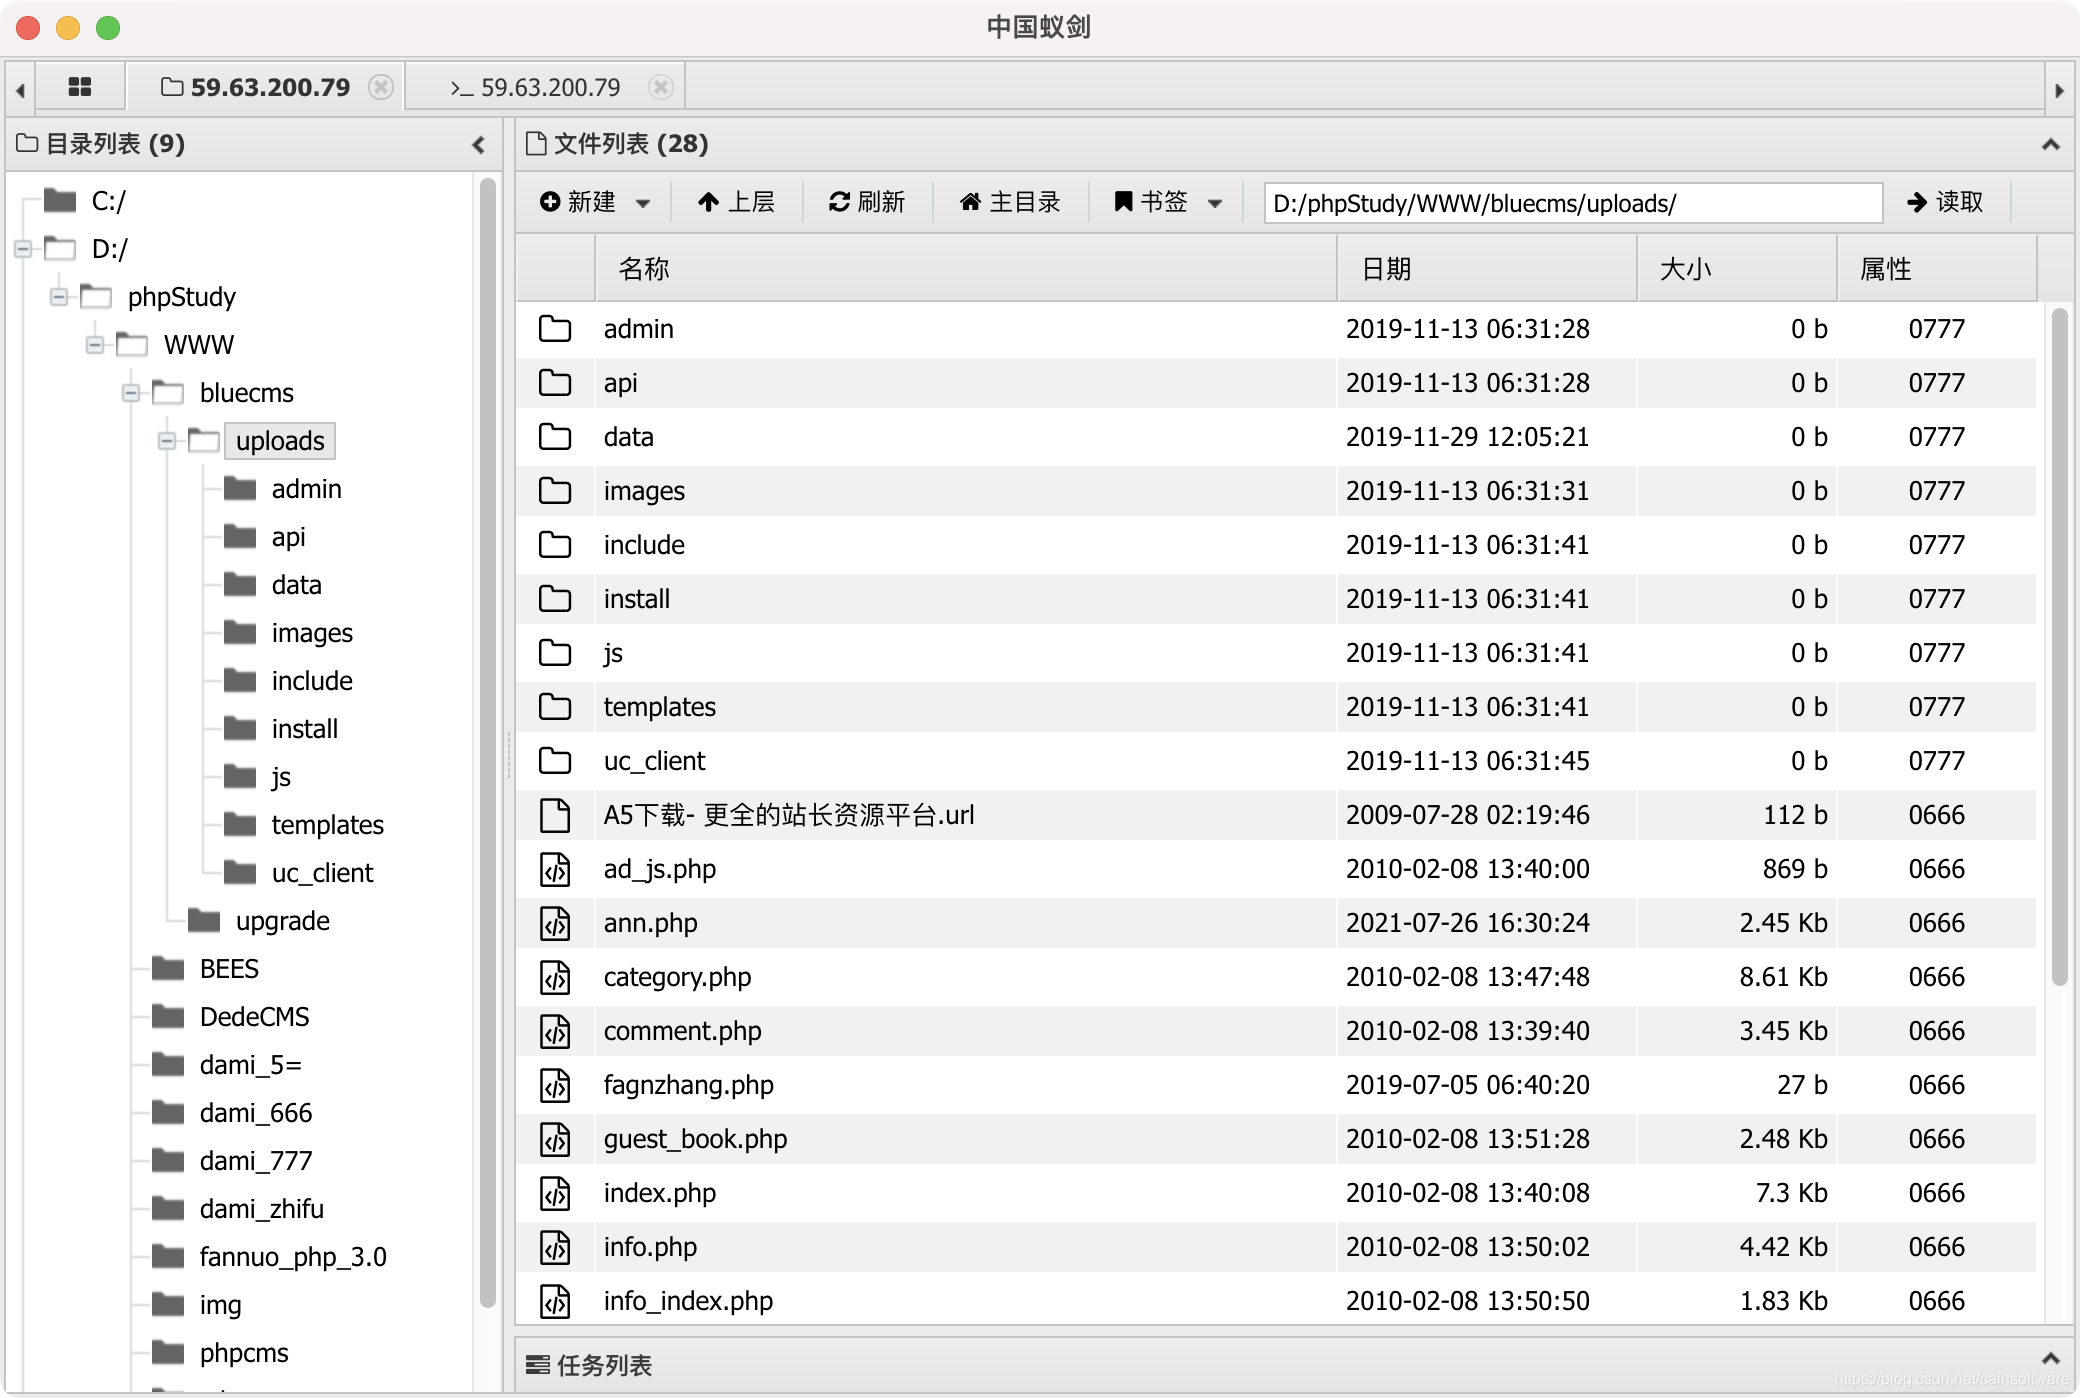
Task: Open the 书签 bookmarks dropdown
Action: (x=1215, y=204)
